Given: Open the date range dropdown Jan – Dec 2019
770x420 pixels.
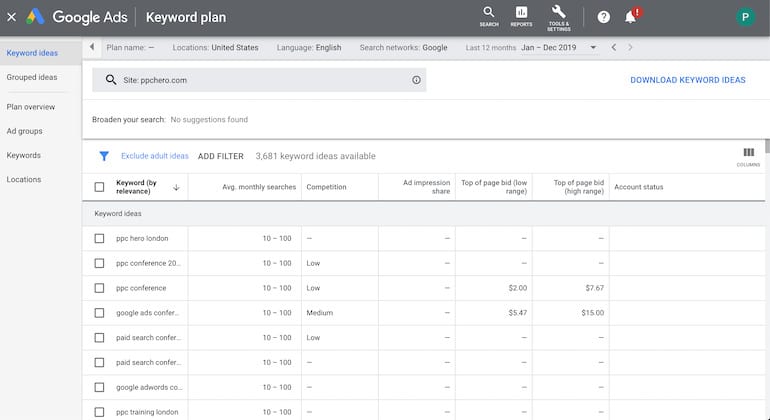Looking at the screenshot, I should pyautogui.click(x=559, y=48).
